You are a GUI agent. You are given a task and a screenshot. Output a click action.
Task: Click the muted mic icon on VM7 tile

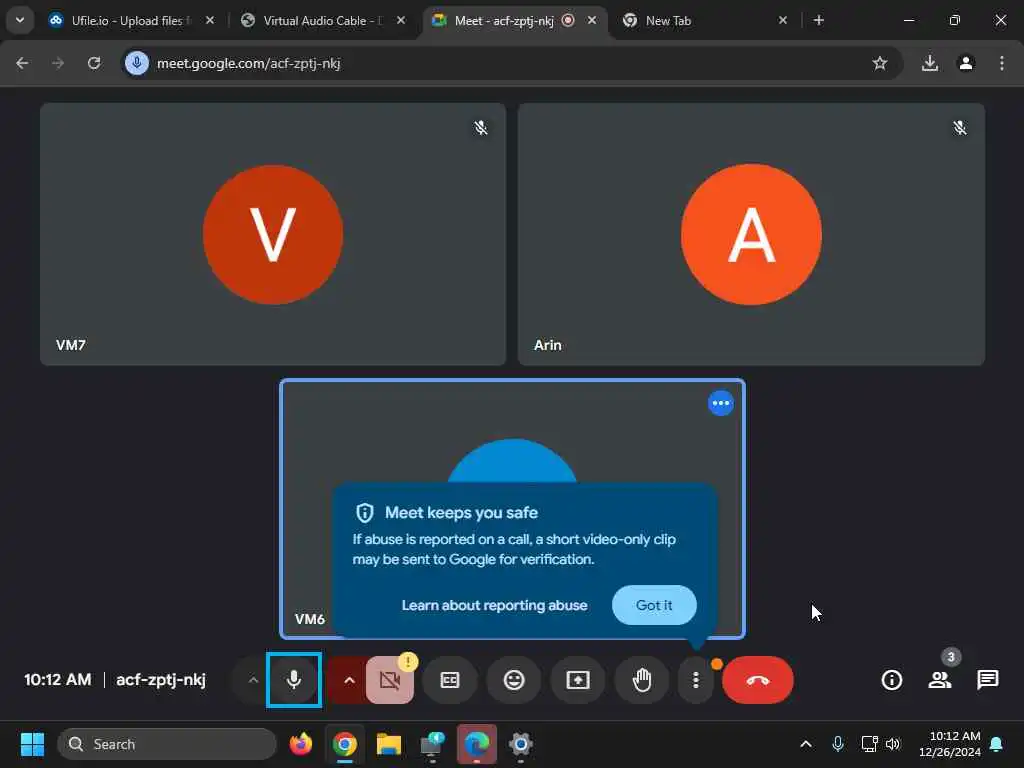(x=481, y=128)
